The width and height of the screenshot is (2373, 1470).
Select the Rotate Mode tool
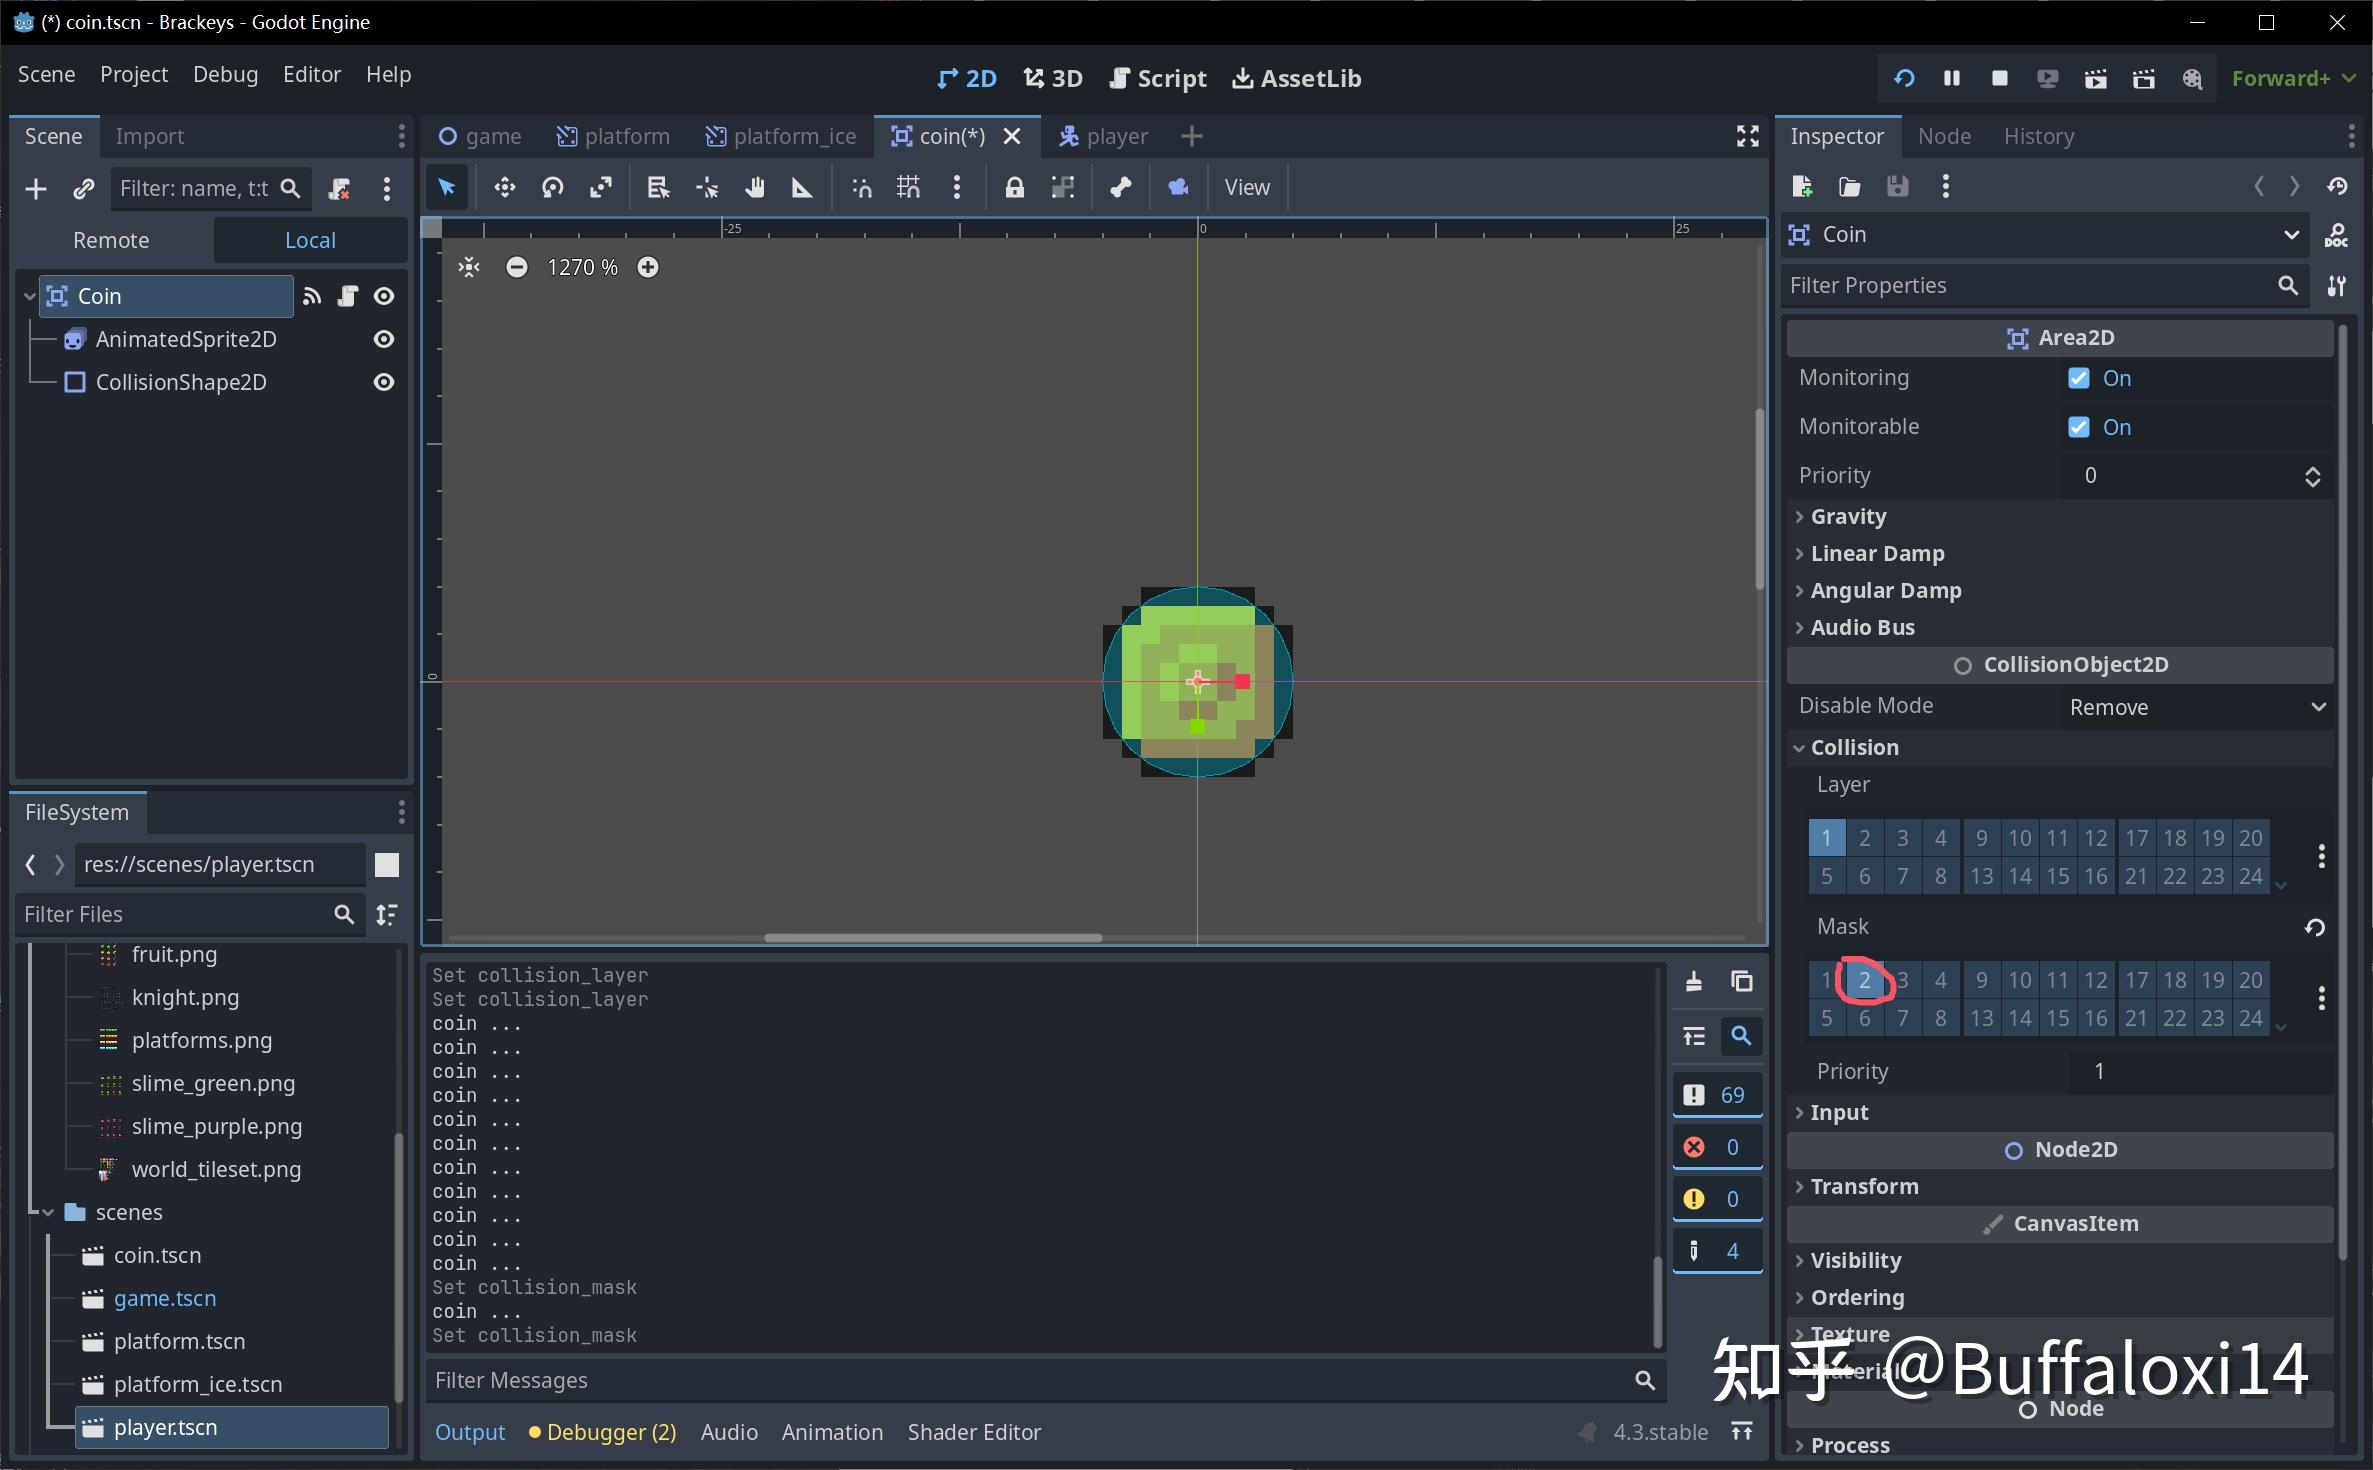tap(552, 187)
